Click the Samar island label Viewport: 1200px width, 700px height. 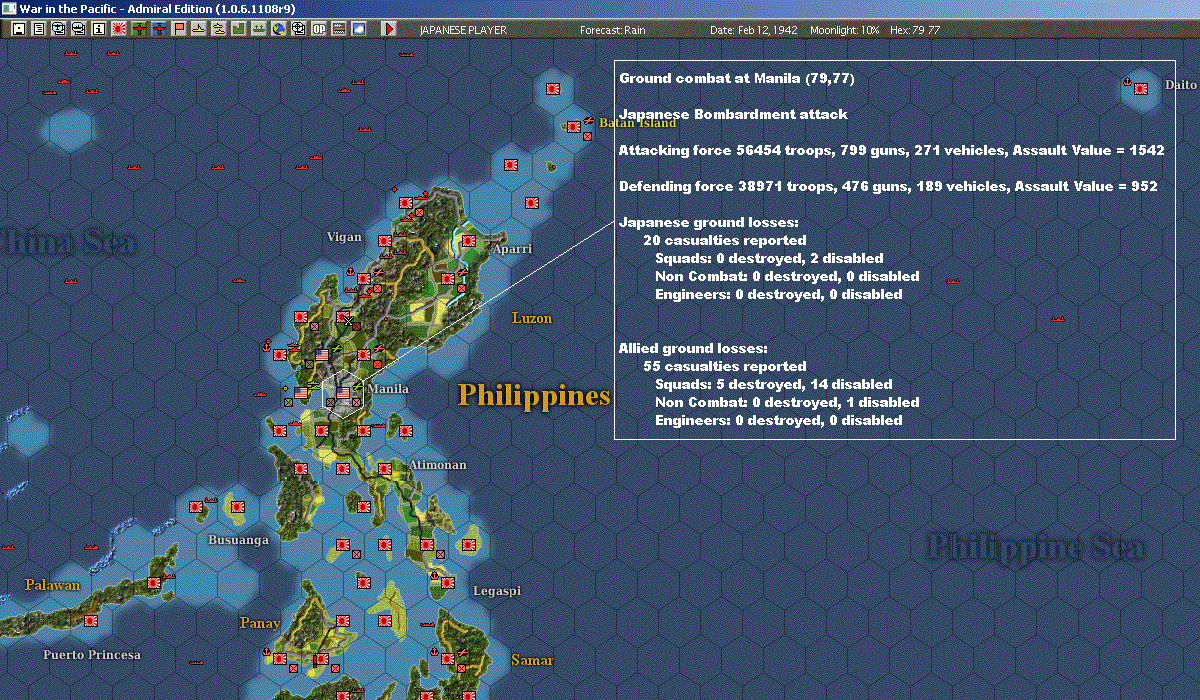(x=532, y=660)
